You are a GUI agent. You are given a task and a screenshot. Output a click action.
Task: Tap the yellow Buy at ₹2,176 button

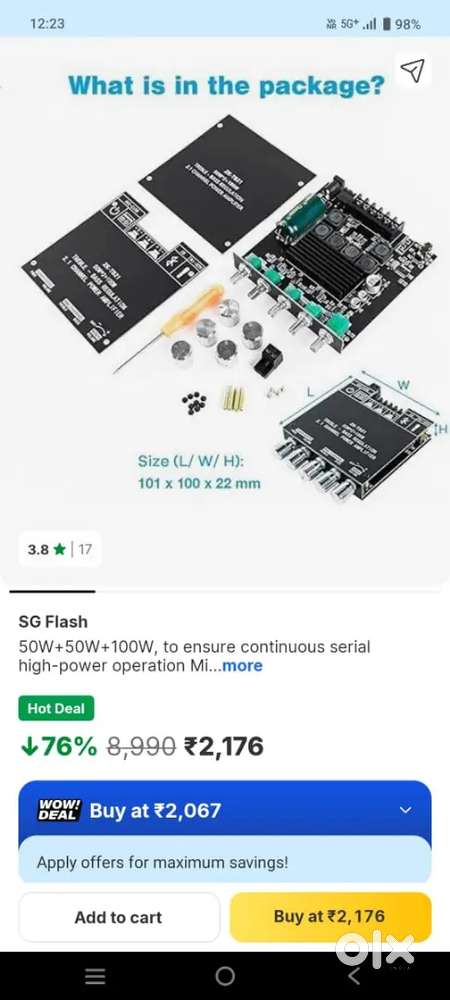click(x=330, y=917)
